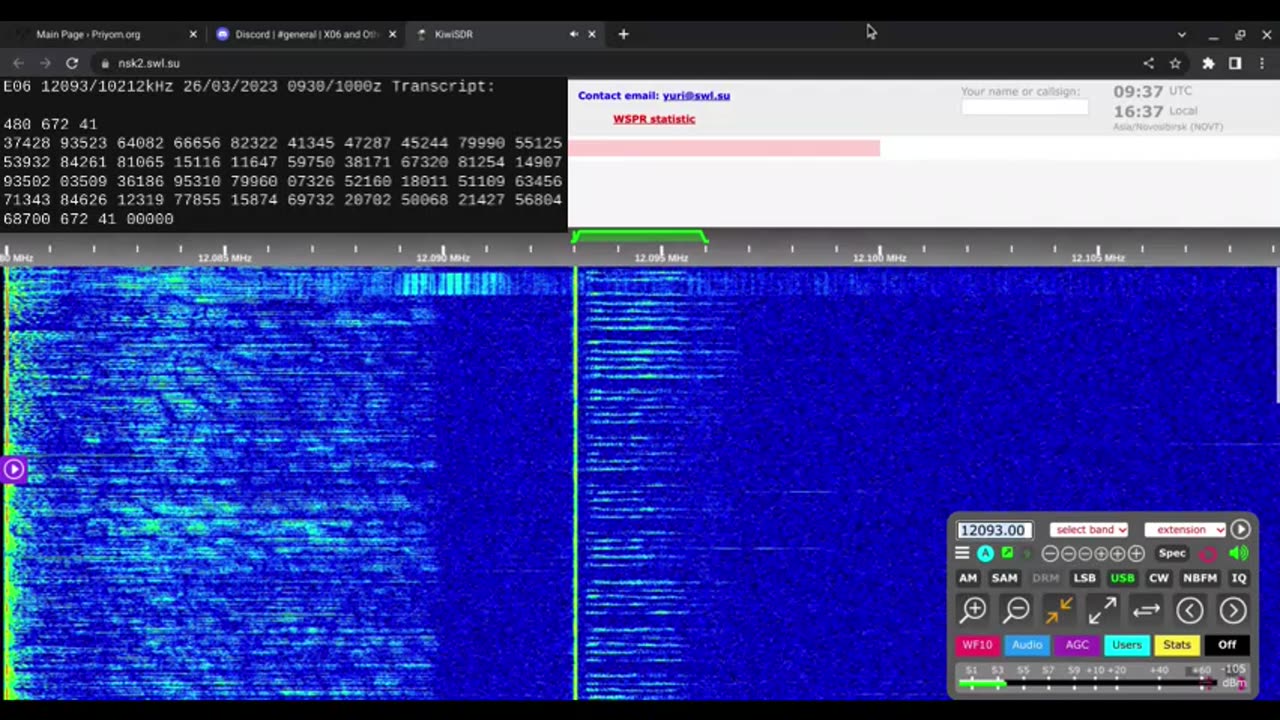Zoom in the waterfall with magnifier plus
This screenshot has height=720, width=1280.
point(973,610)
